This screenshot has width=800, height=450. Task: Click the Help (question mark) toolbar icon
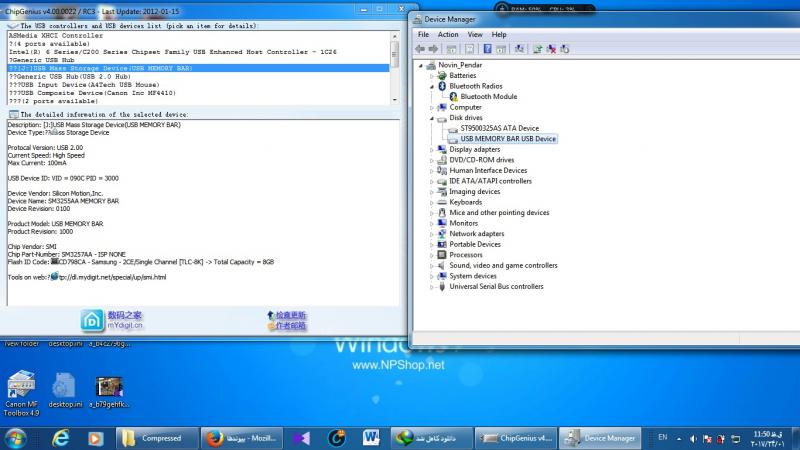click(x=487, y=49)
